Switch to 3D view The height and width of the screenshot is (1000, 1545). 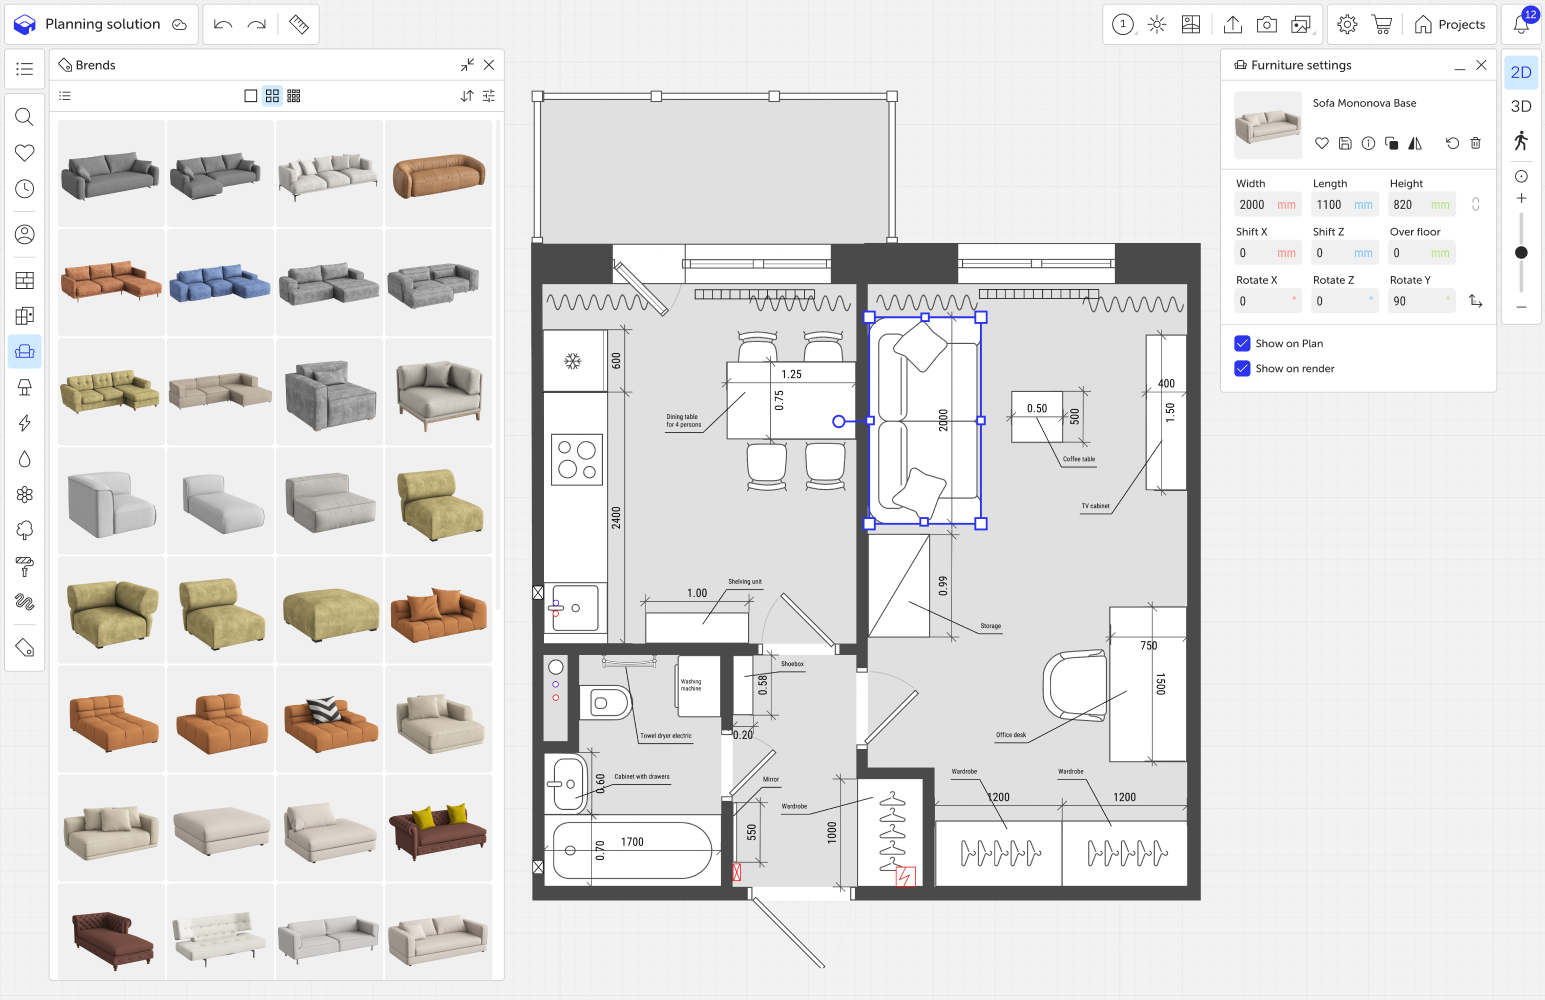[x=1521, y=106]
